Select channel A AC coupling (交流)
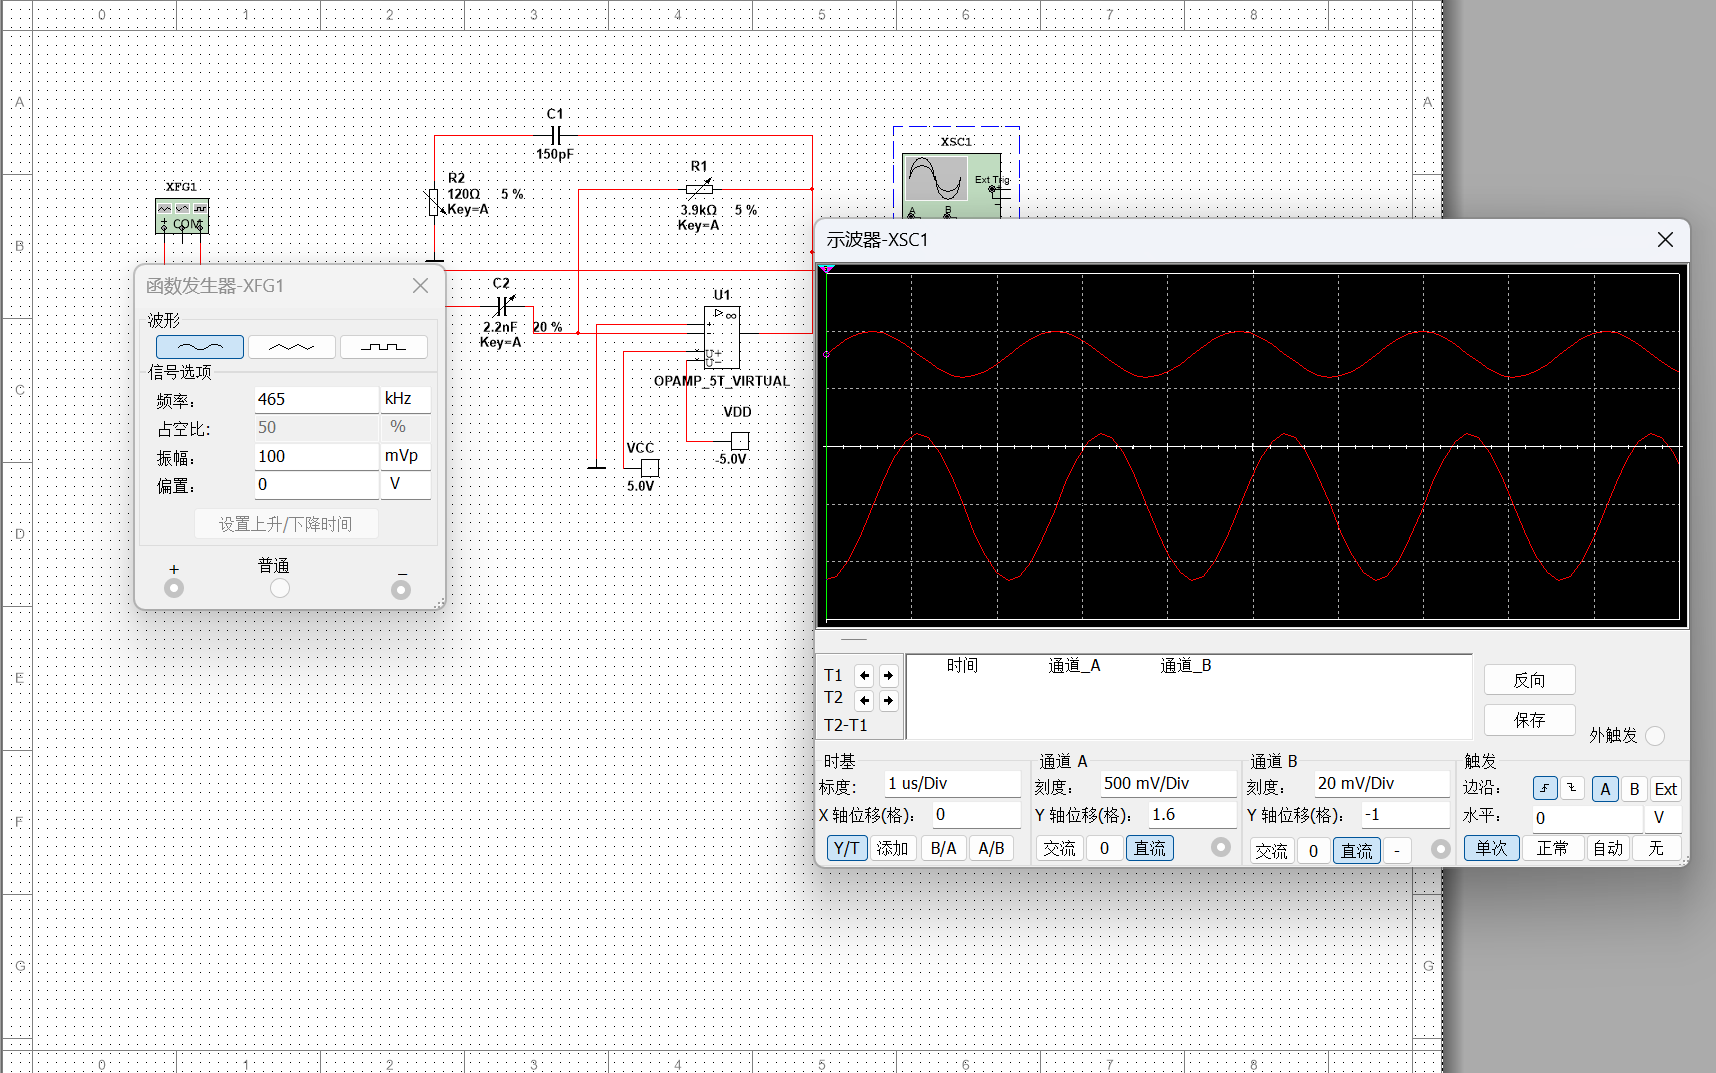The image size is (1716, 1073). (x=1060, y=849)
